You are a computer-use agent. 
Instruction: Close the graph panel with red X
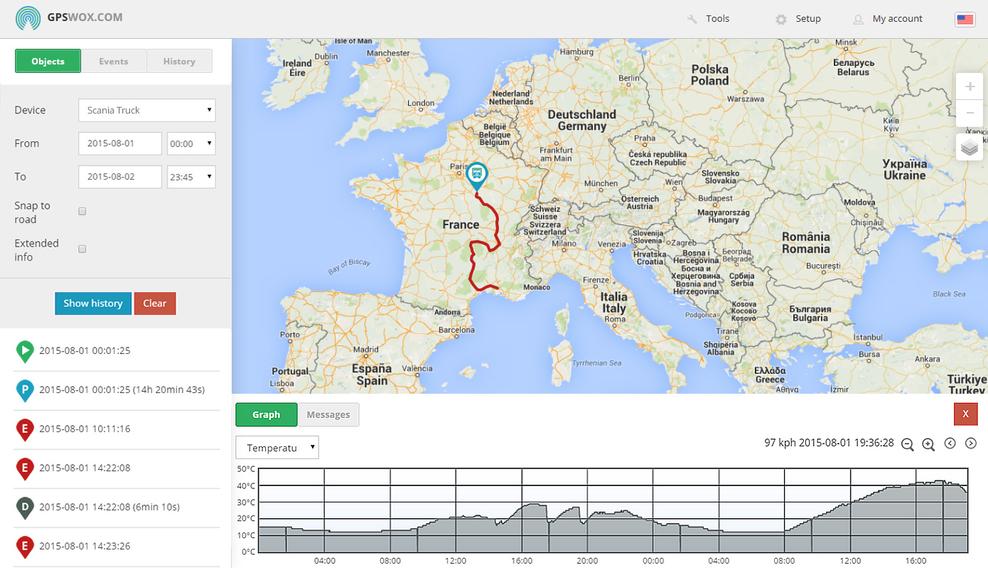[965, 414]
